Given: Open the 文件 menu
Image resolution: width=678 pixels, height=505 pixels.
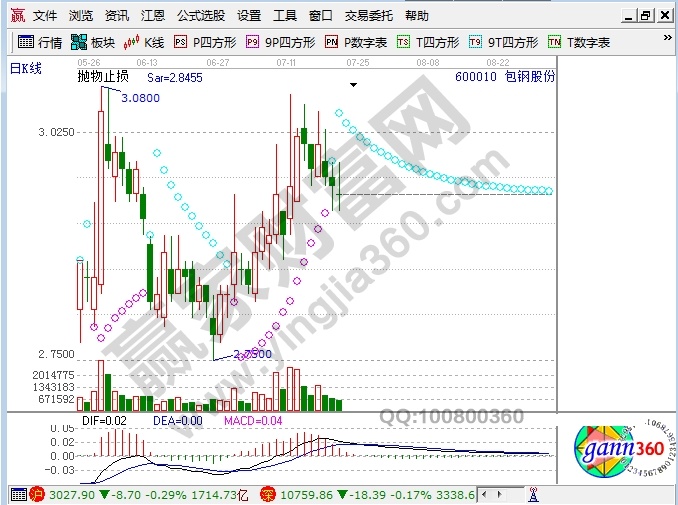Looking at the screenshot, I should [x=45, y=16].
